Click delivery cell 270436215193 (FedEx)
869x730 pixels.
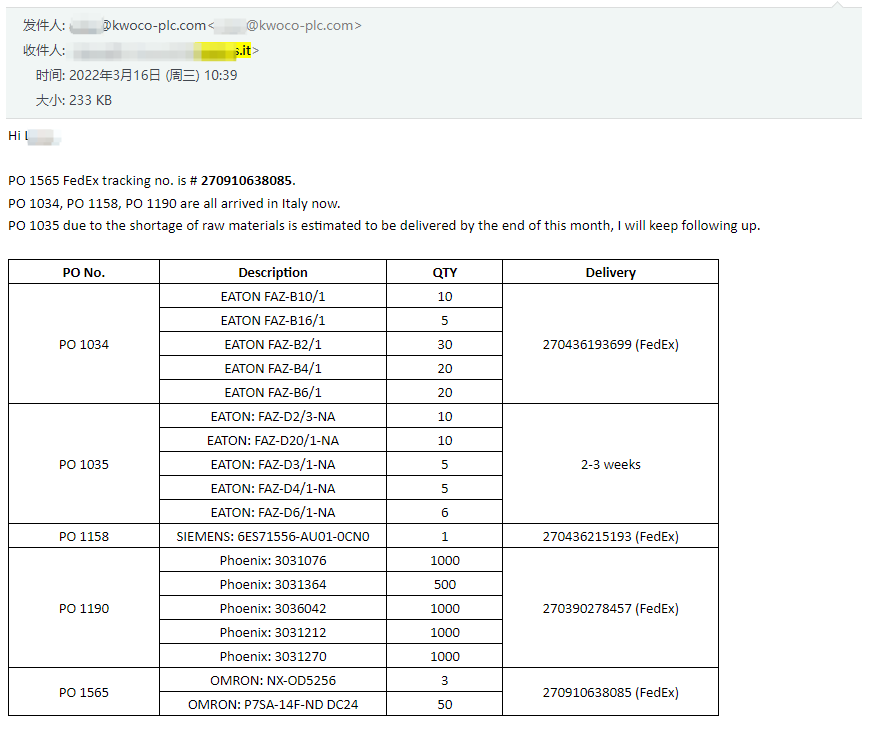[610, 537]
